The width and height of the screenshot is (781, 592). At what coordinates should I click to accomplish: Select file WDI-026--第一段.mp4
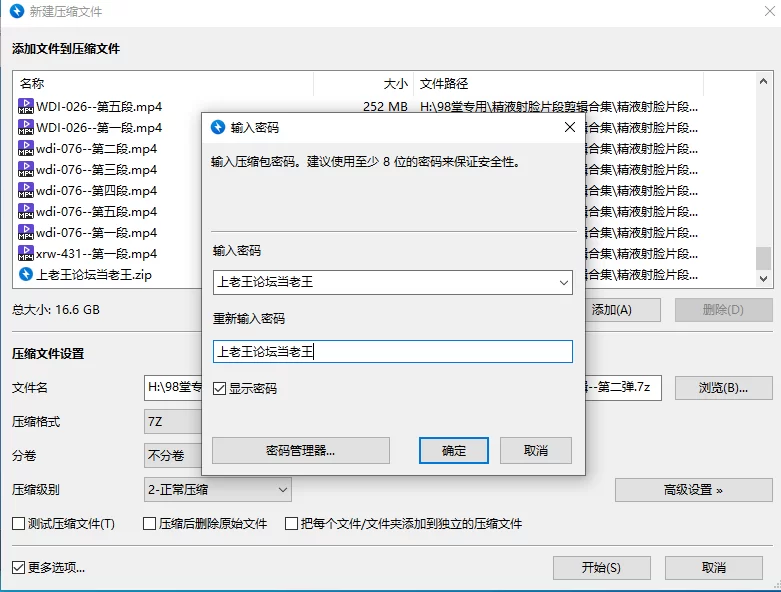point(99,127)
